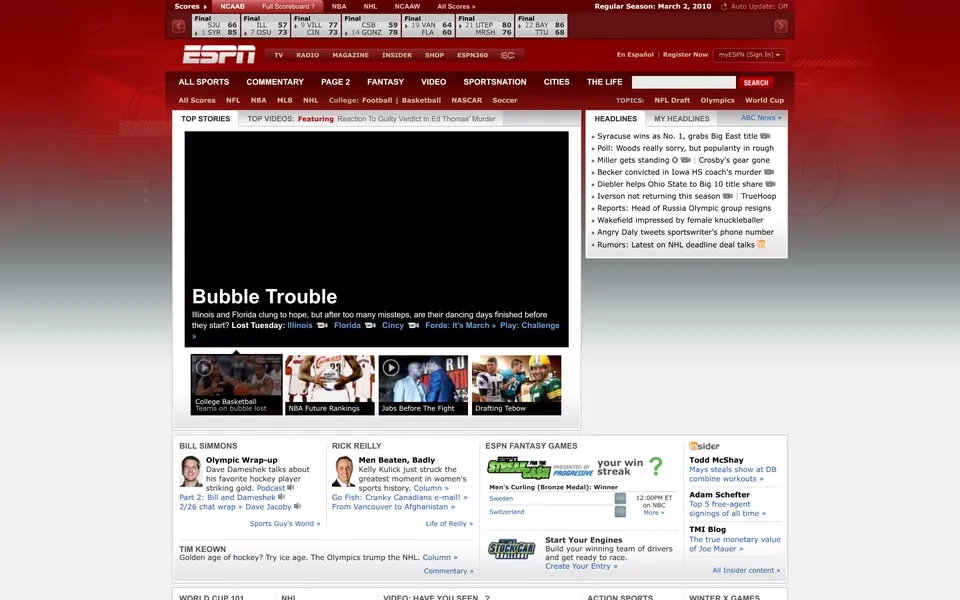Click video camera icon after Illinois link
This screenshot has height=600, width=960.
coord(322,325)
